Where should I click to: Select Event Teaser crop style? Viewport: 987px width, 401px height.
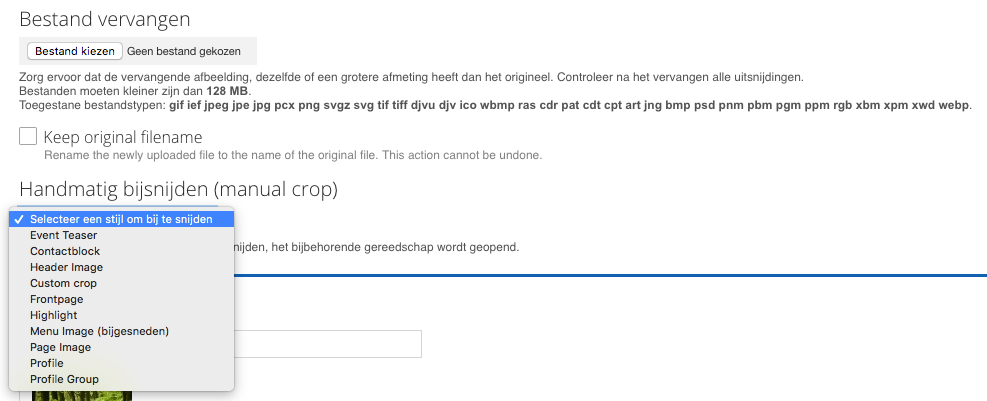click(x=63, y=235)
